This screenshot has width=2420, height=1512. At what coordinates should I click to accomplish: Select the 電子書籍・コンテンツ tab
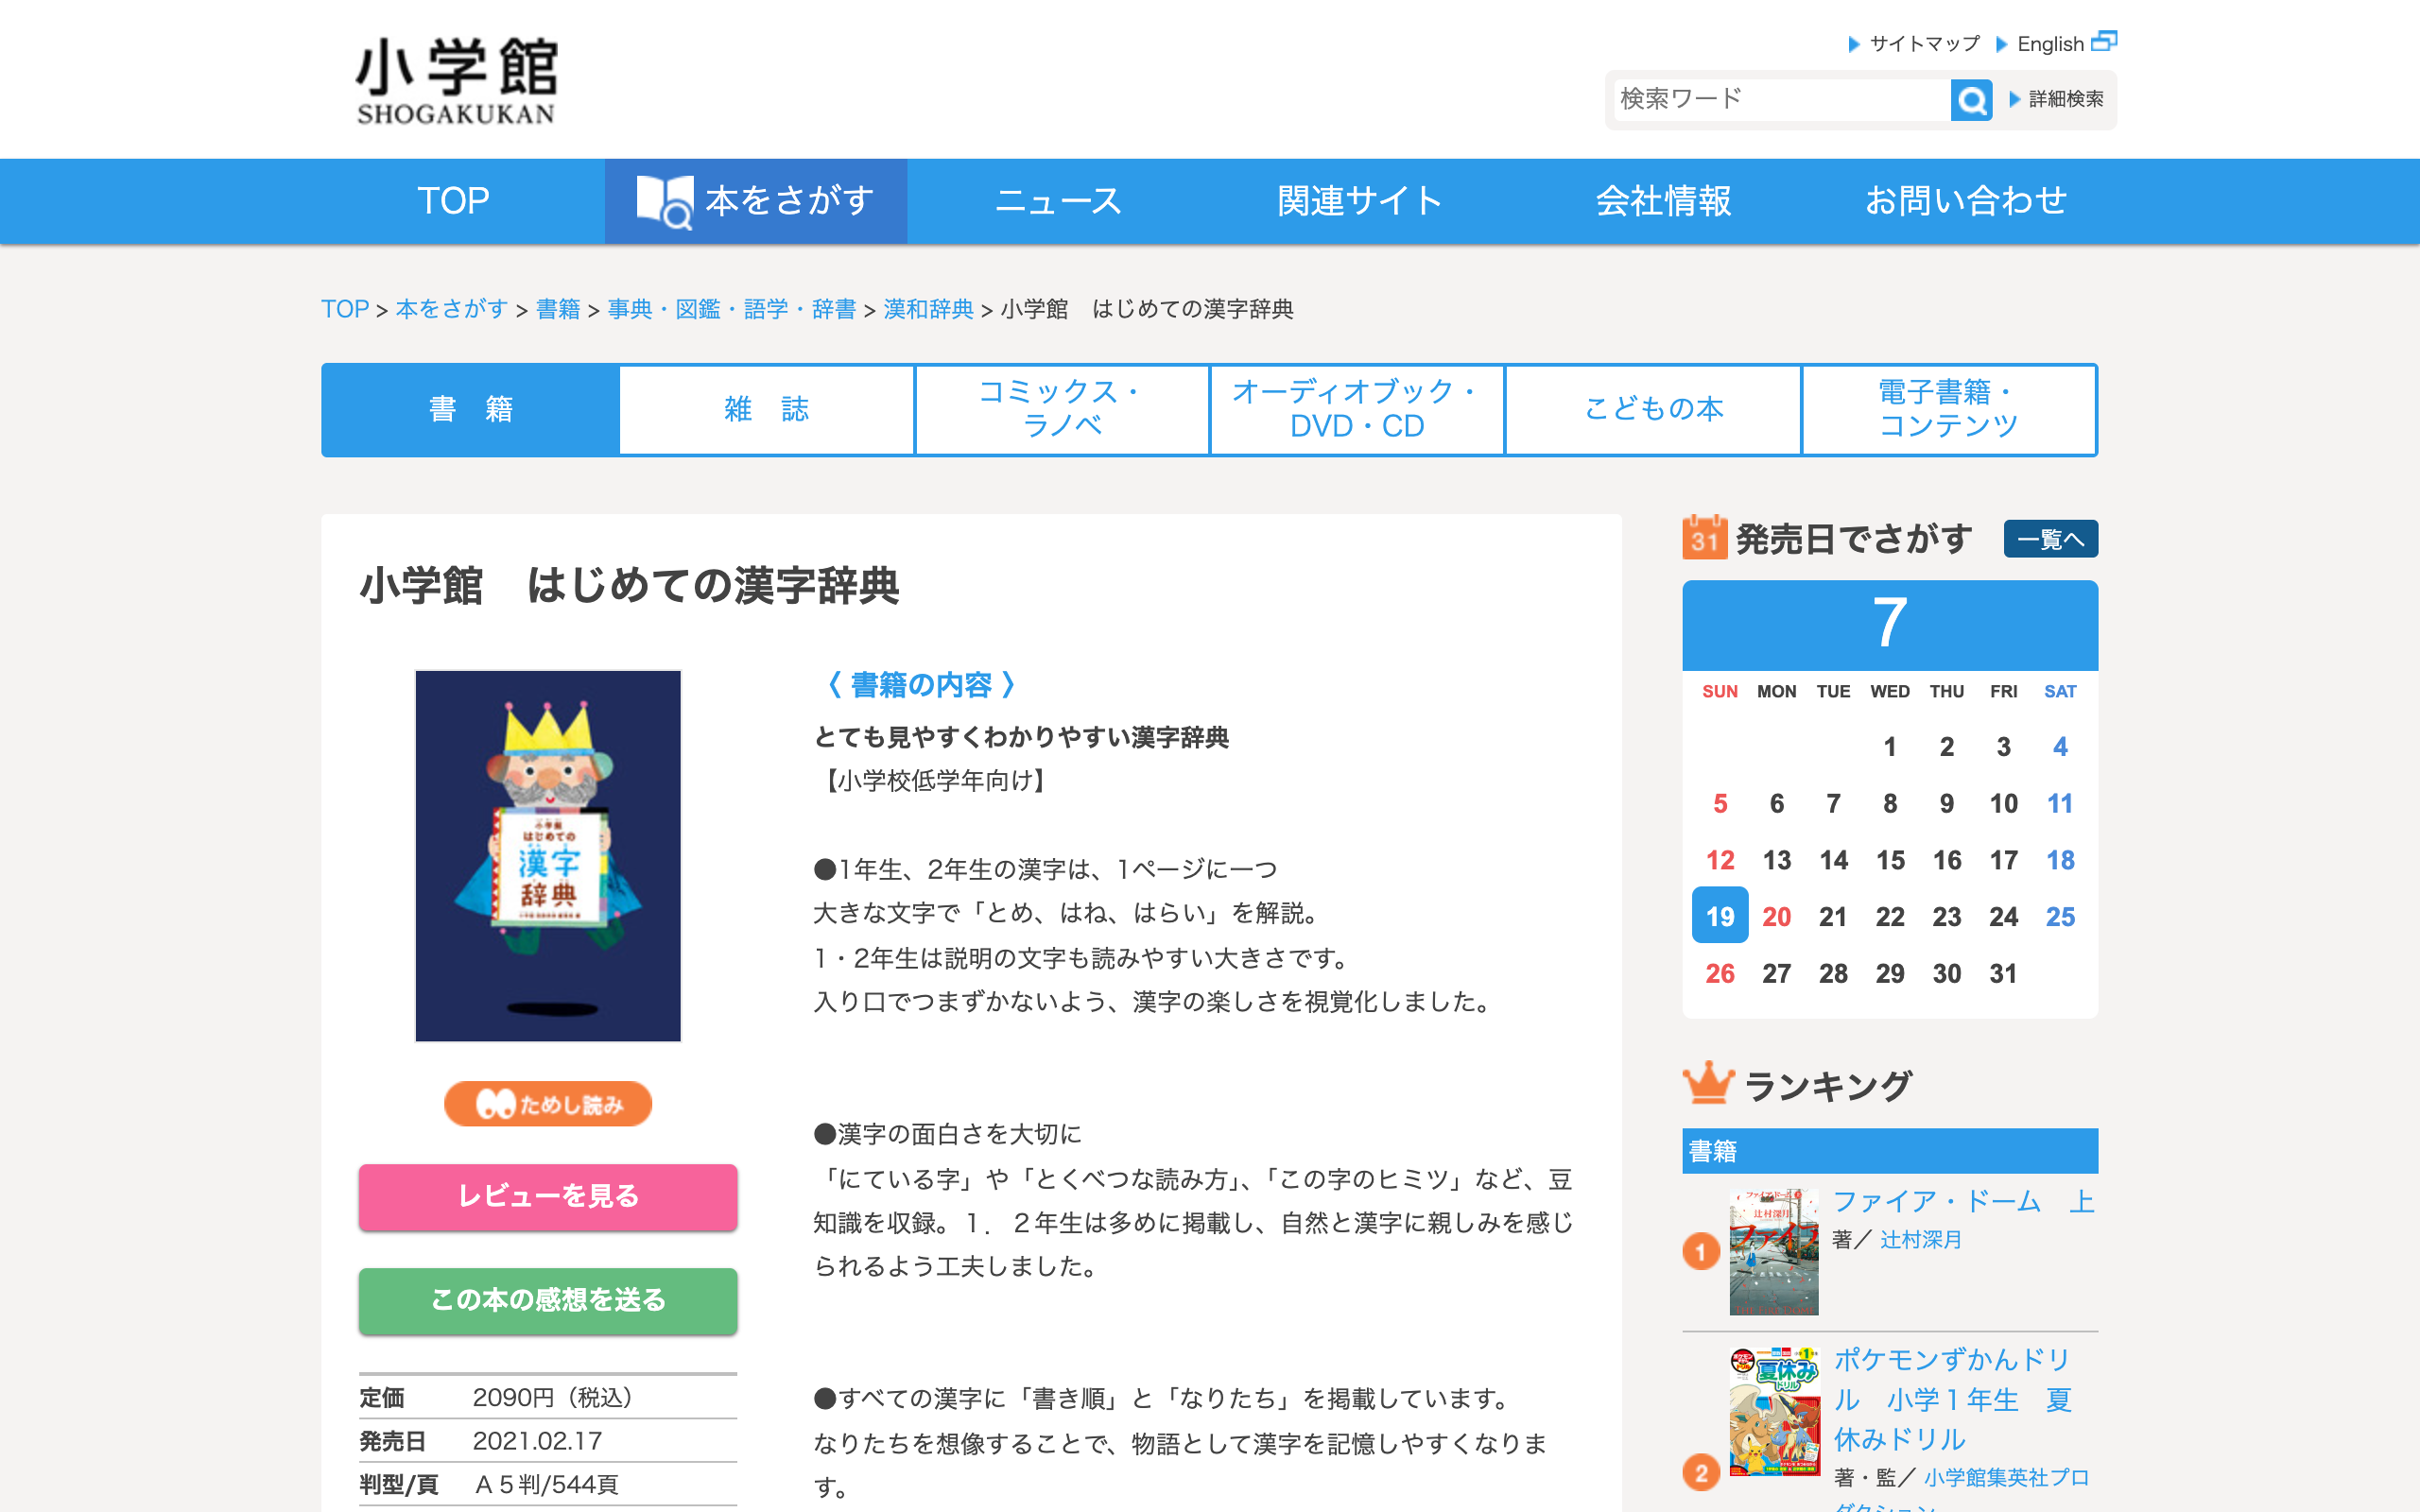(1948, 409)
